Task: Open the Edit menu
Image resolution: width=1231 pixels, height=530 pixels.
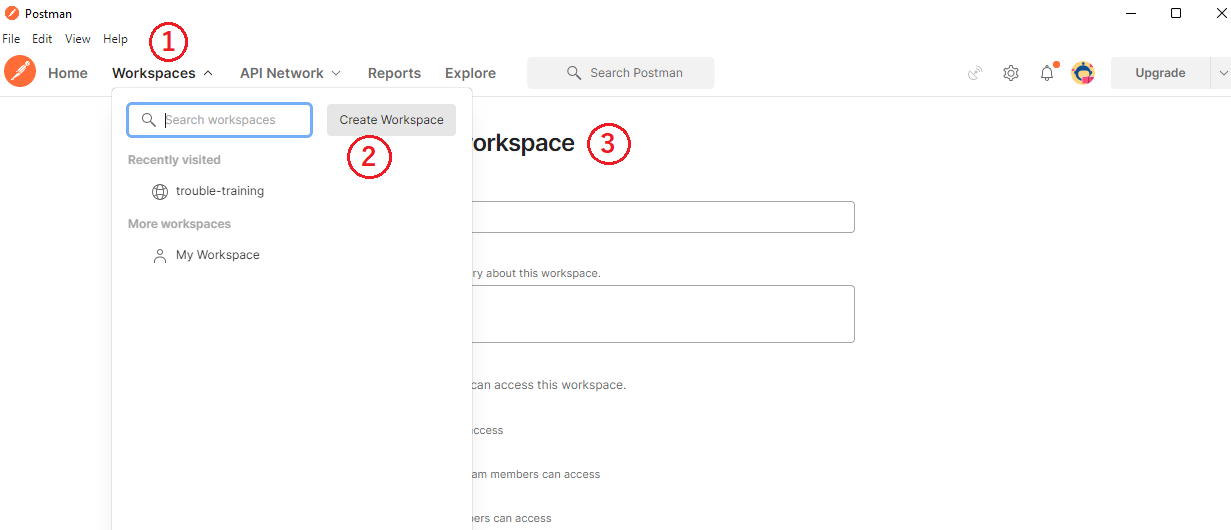Action: (x=42, y=39)
